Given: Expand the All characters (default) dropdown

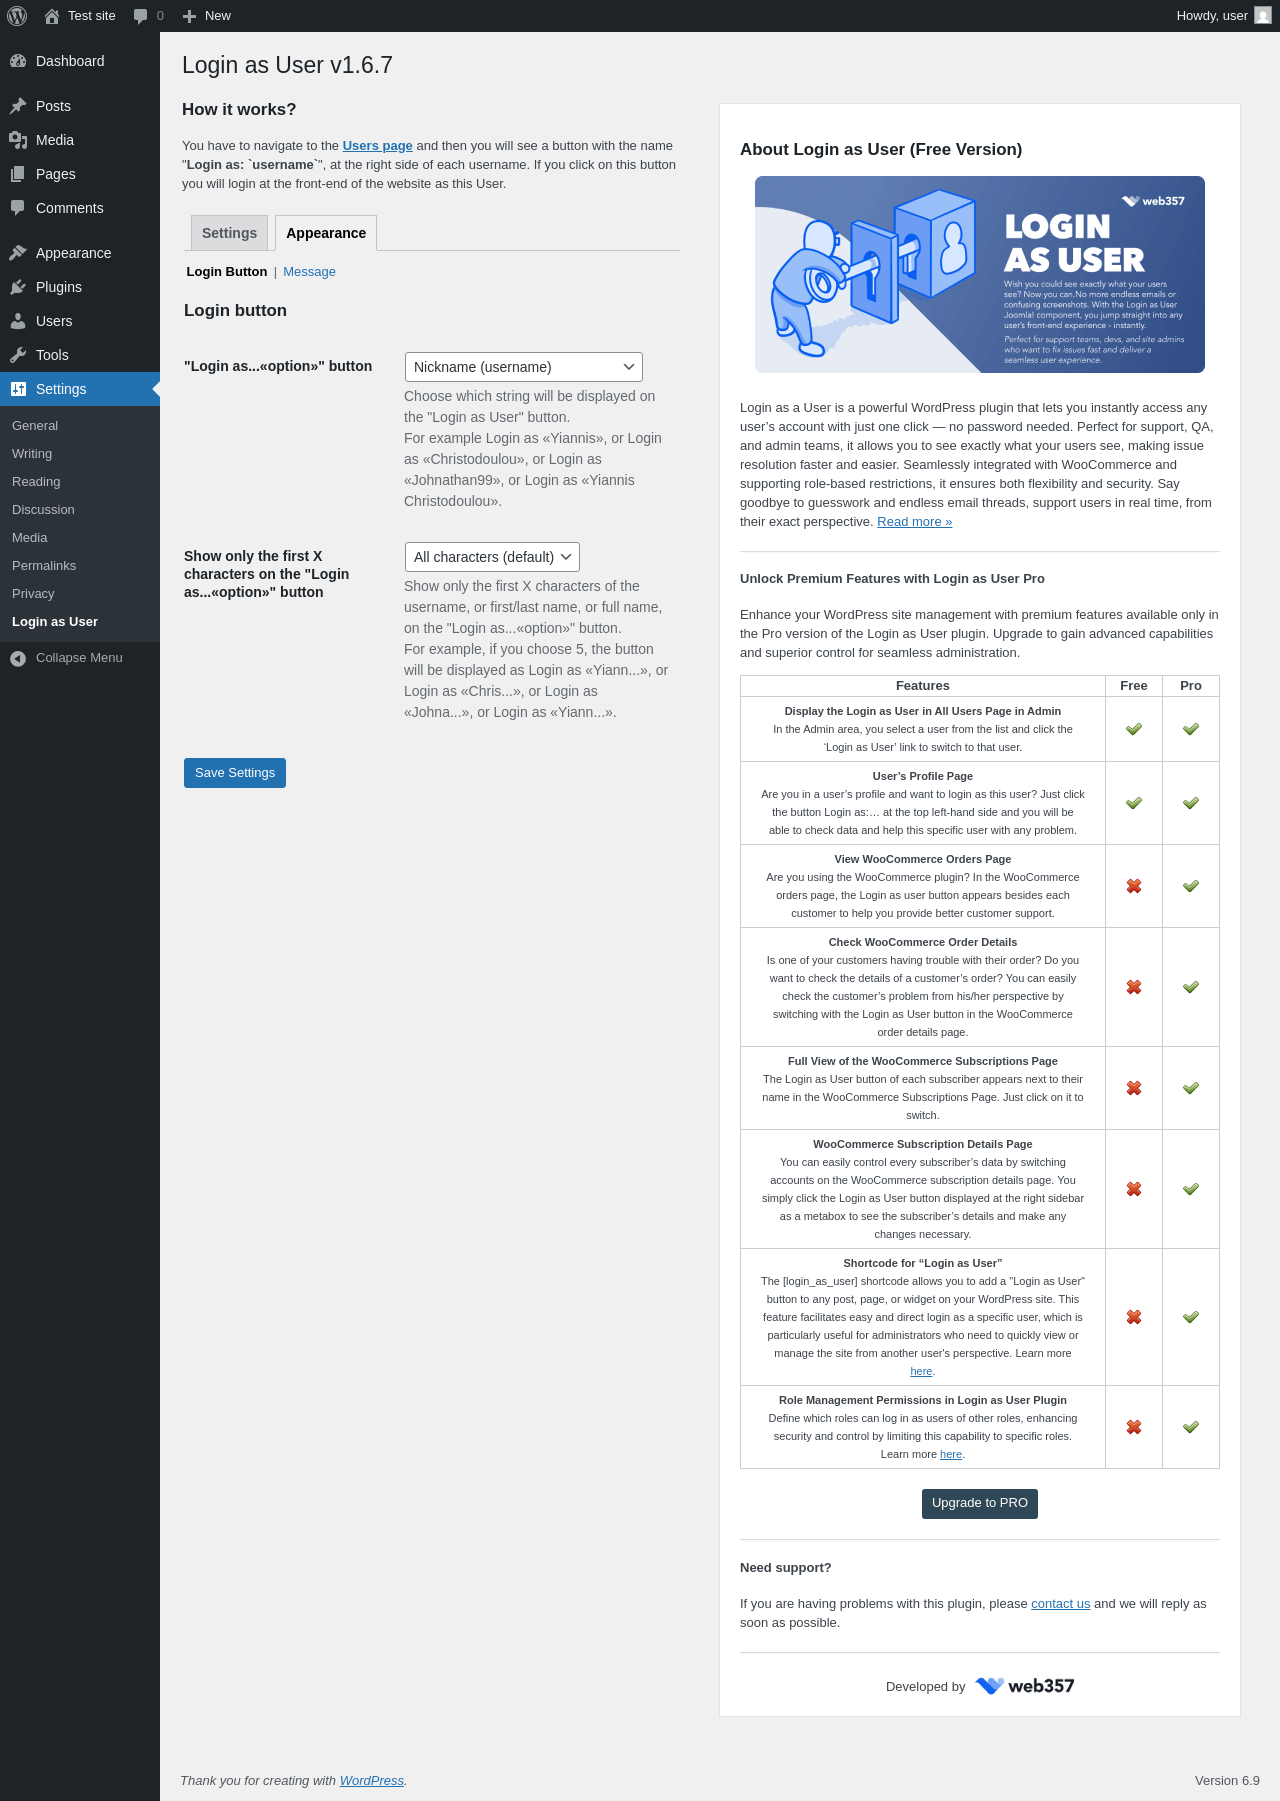Looking at the screenshot, I should [x=492, y=557].
